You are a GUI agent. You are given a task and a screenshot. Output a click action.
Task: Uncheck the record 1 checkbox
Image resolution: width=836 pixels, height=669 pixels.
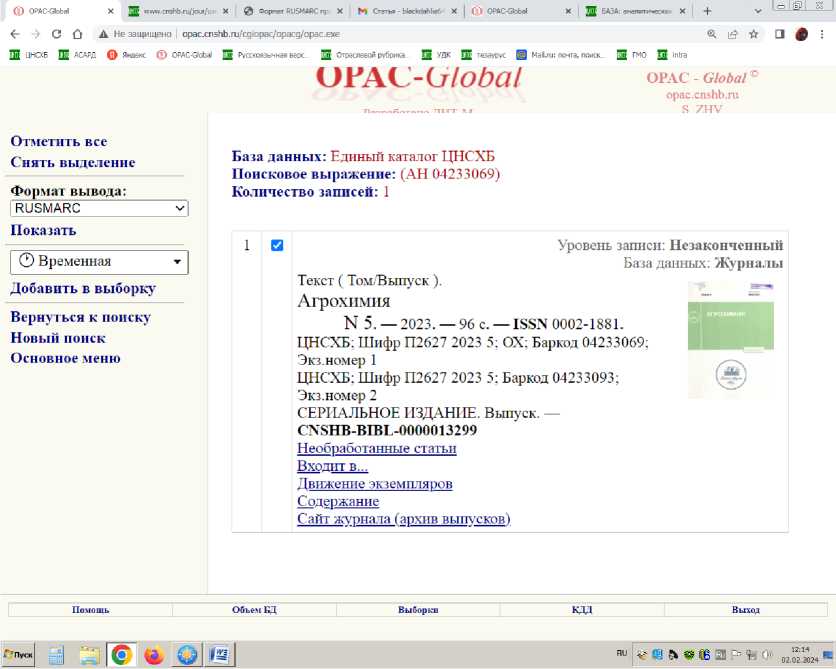click(277, 246)
